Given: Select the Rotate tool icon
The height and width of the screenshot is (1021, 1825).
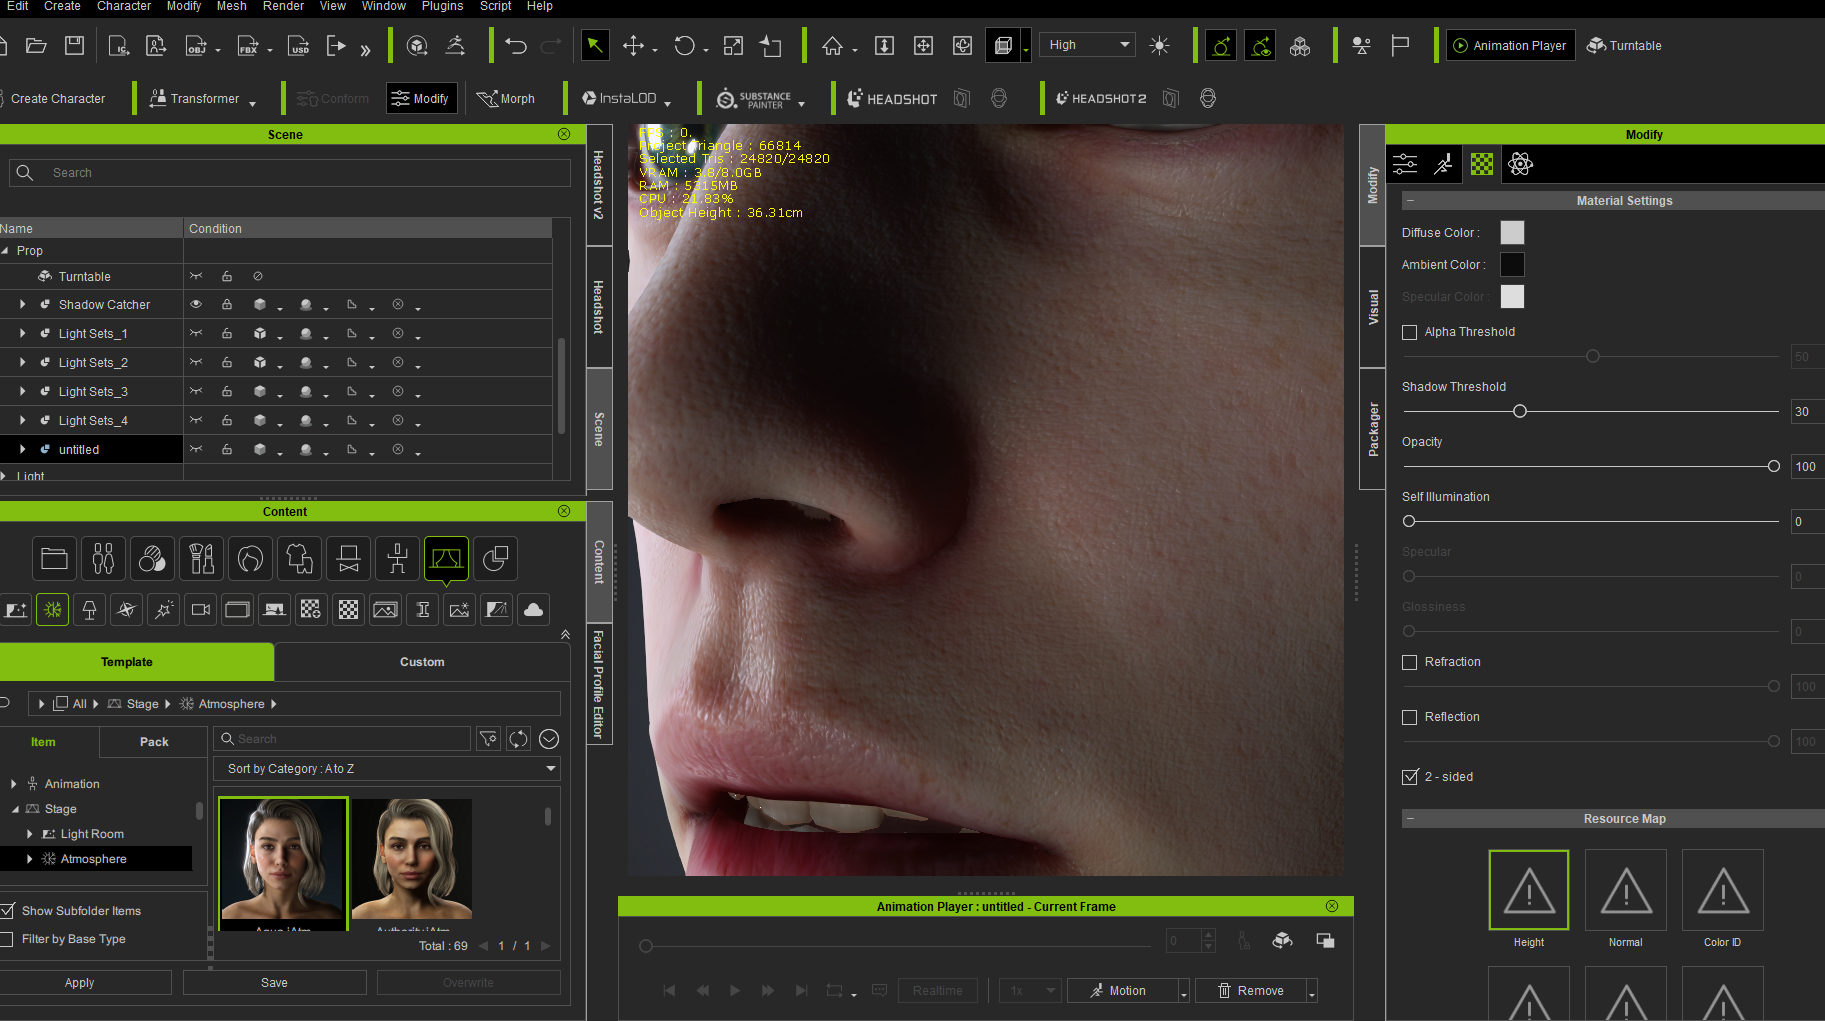Looking at the screenshot, I should point(684,45).
